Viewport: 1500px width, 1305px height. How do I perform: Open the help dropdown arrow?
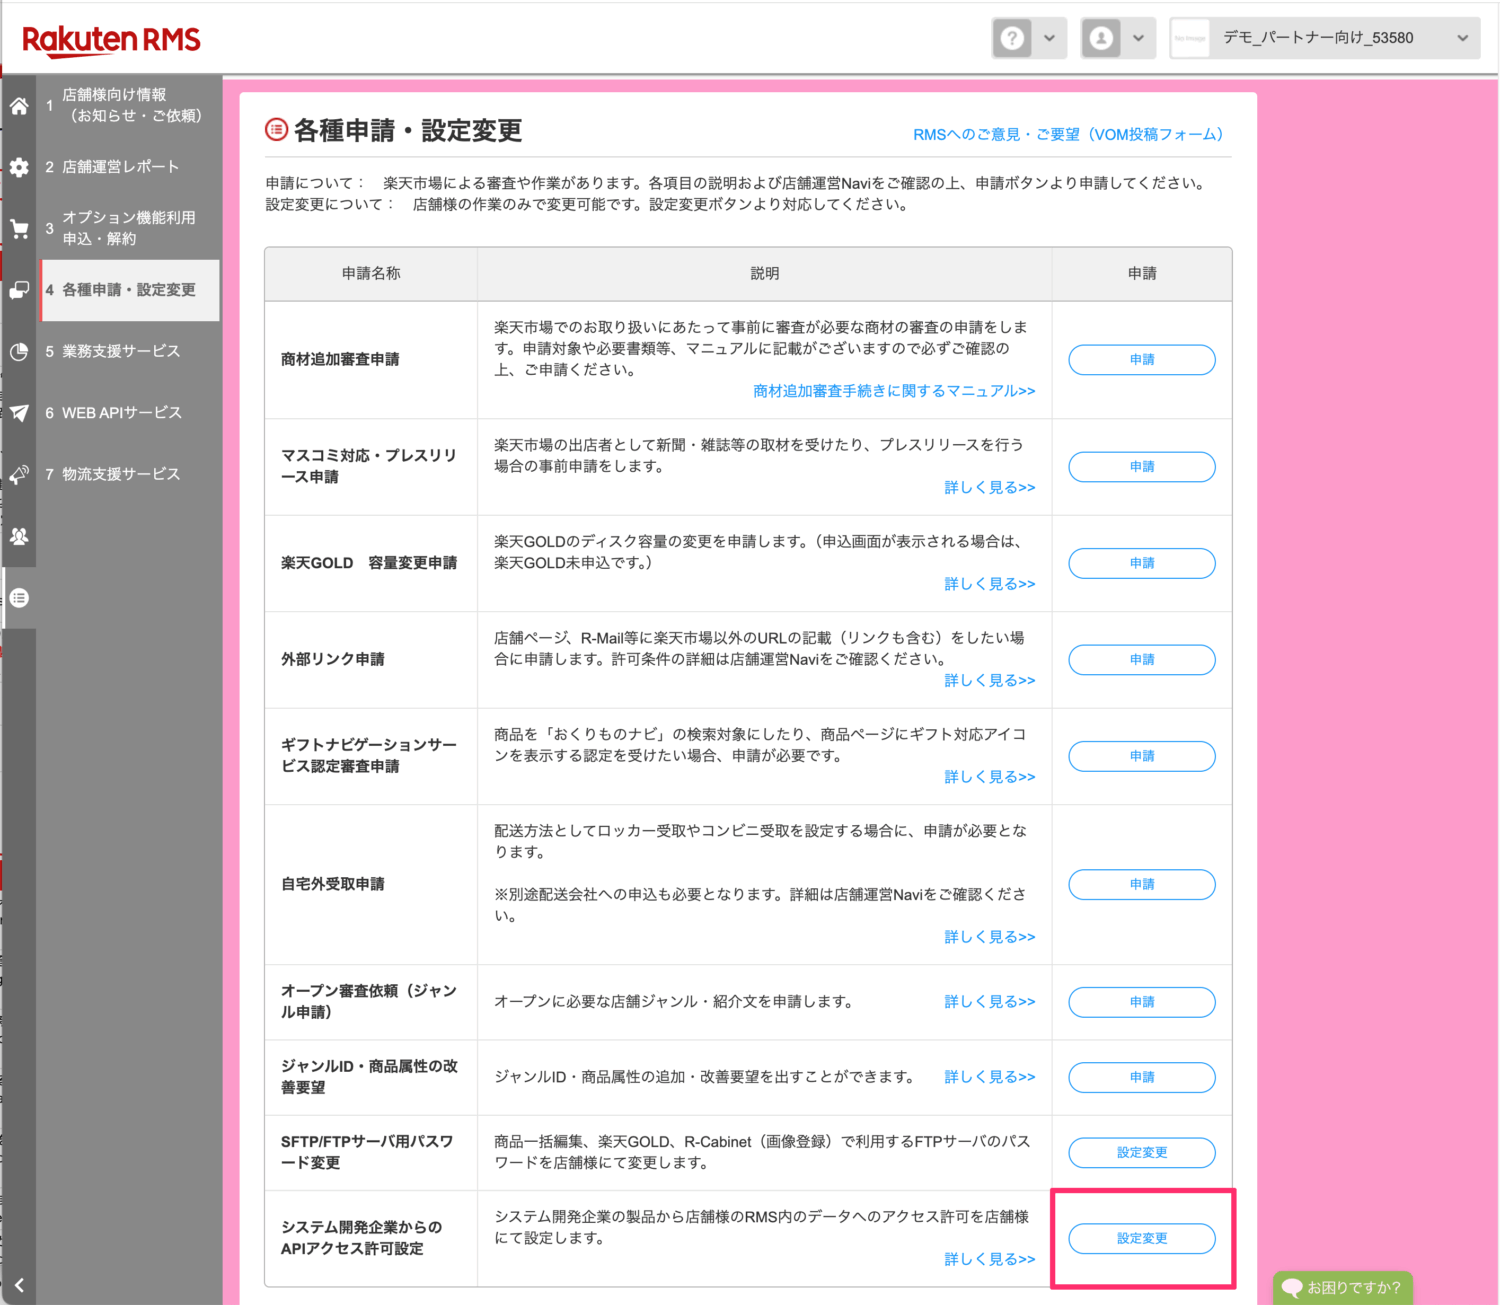[x=1049, y=38]
